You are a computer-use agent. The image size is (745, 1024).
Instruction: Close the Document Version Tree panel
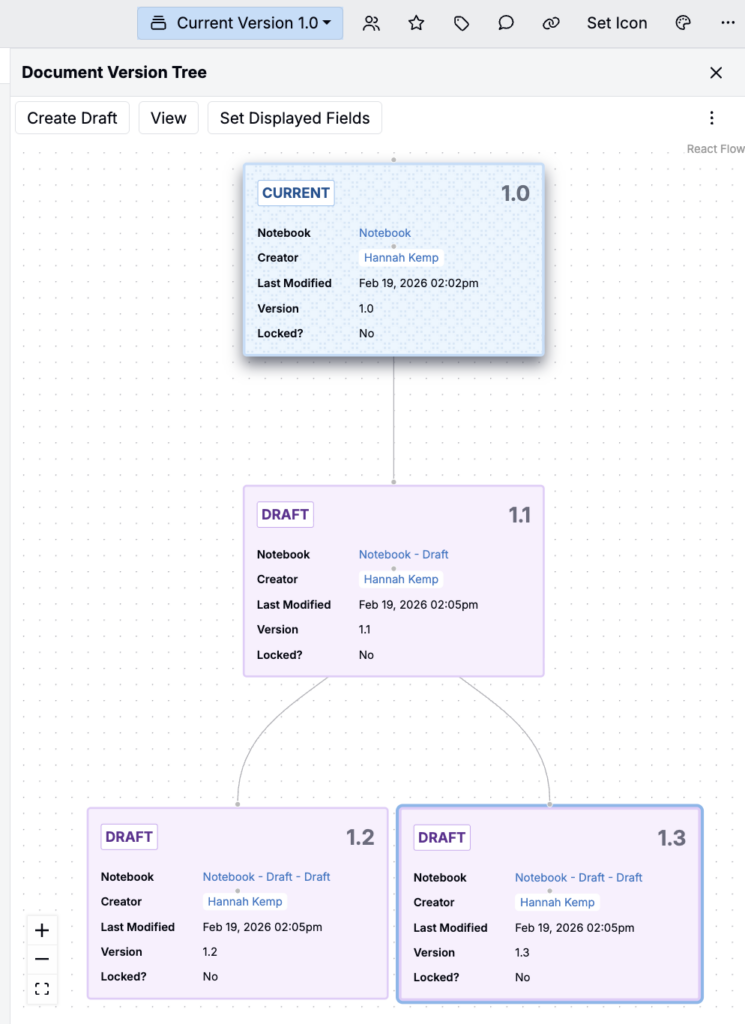click(716, 73)
